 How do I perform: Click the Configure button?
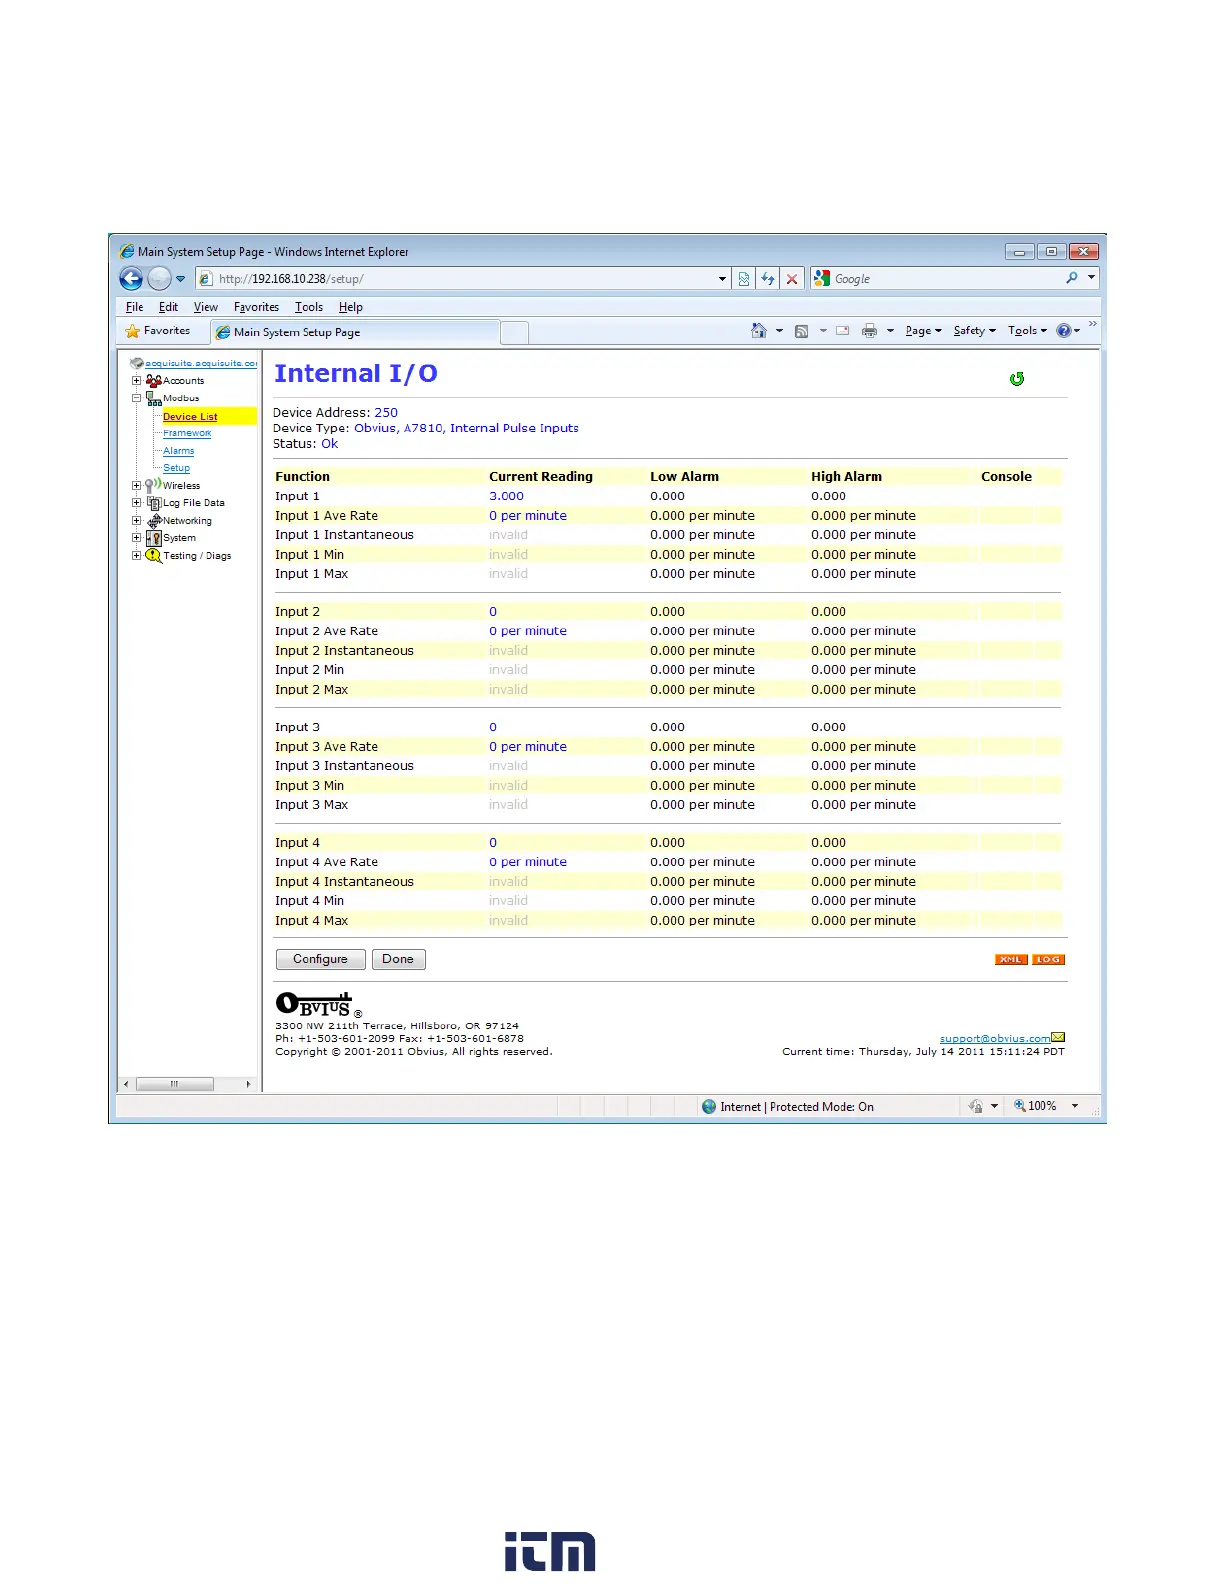point(320,959)
